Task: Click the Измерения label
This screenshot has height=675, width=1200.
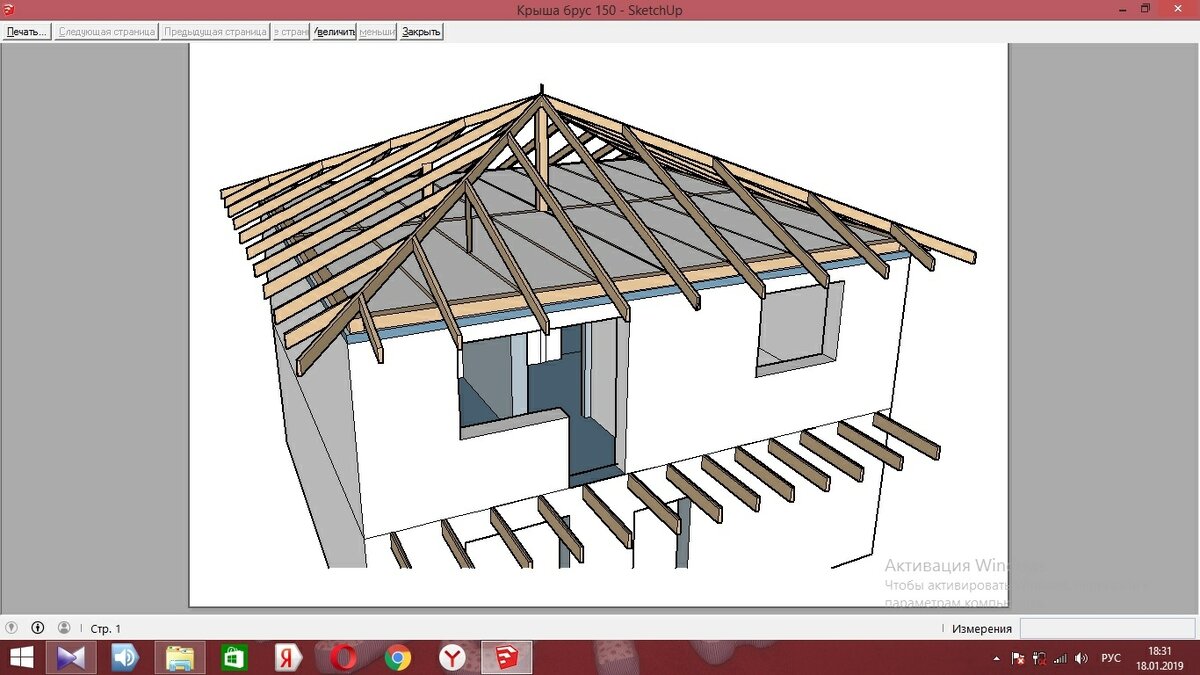Action: coord(981,629)
